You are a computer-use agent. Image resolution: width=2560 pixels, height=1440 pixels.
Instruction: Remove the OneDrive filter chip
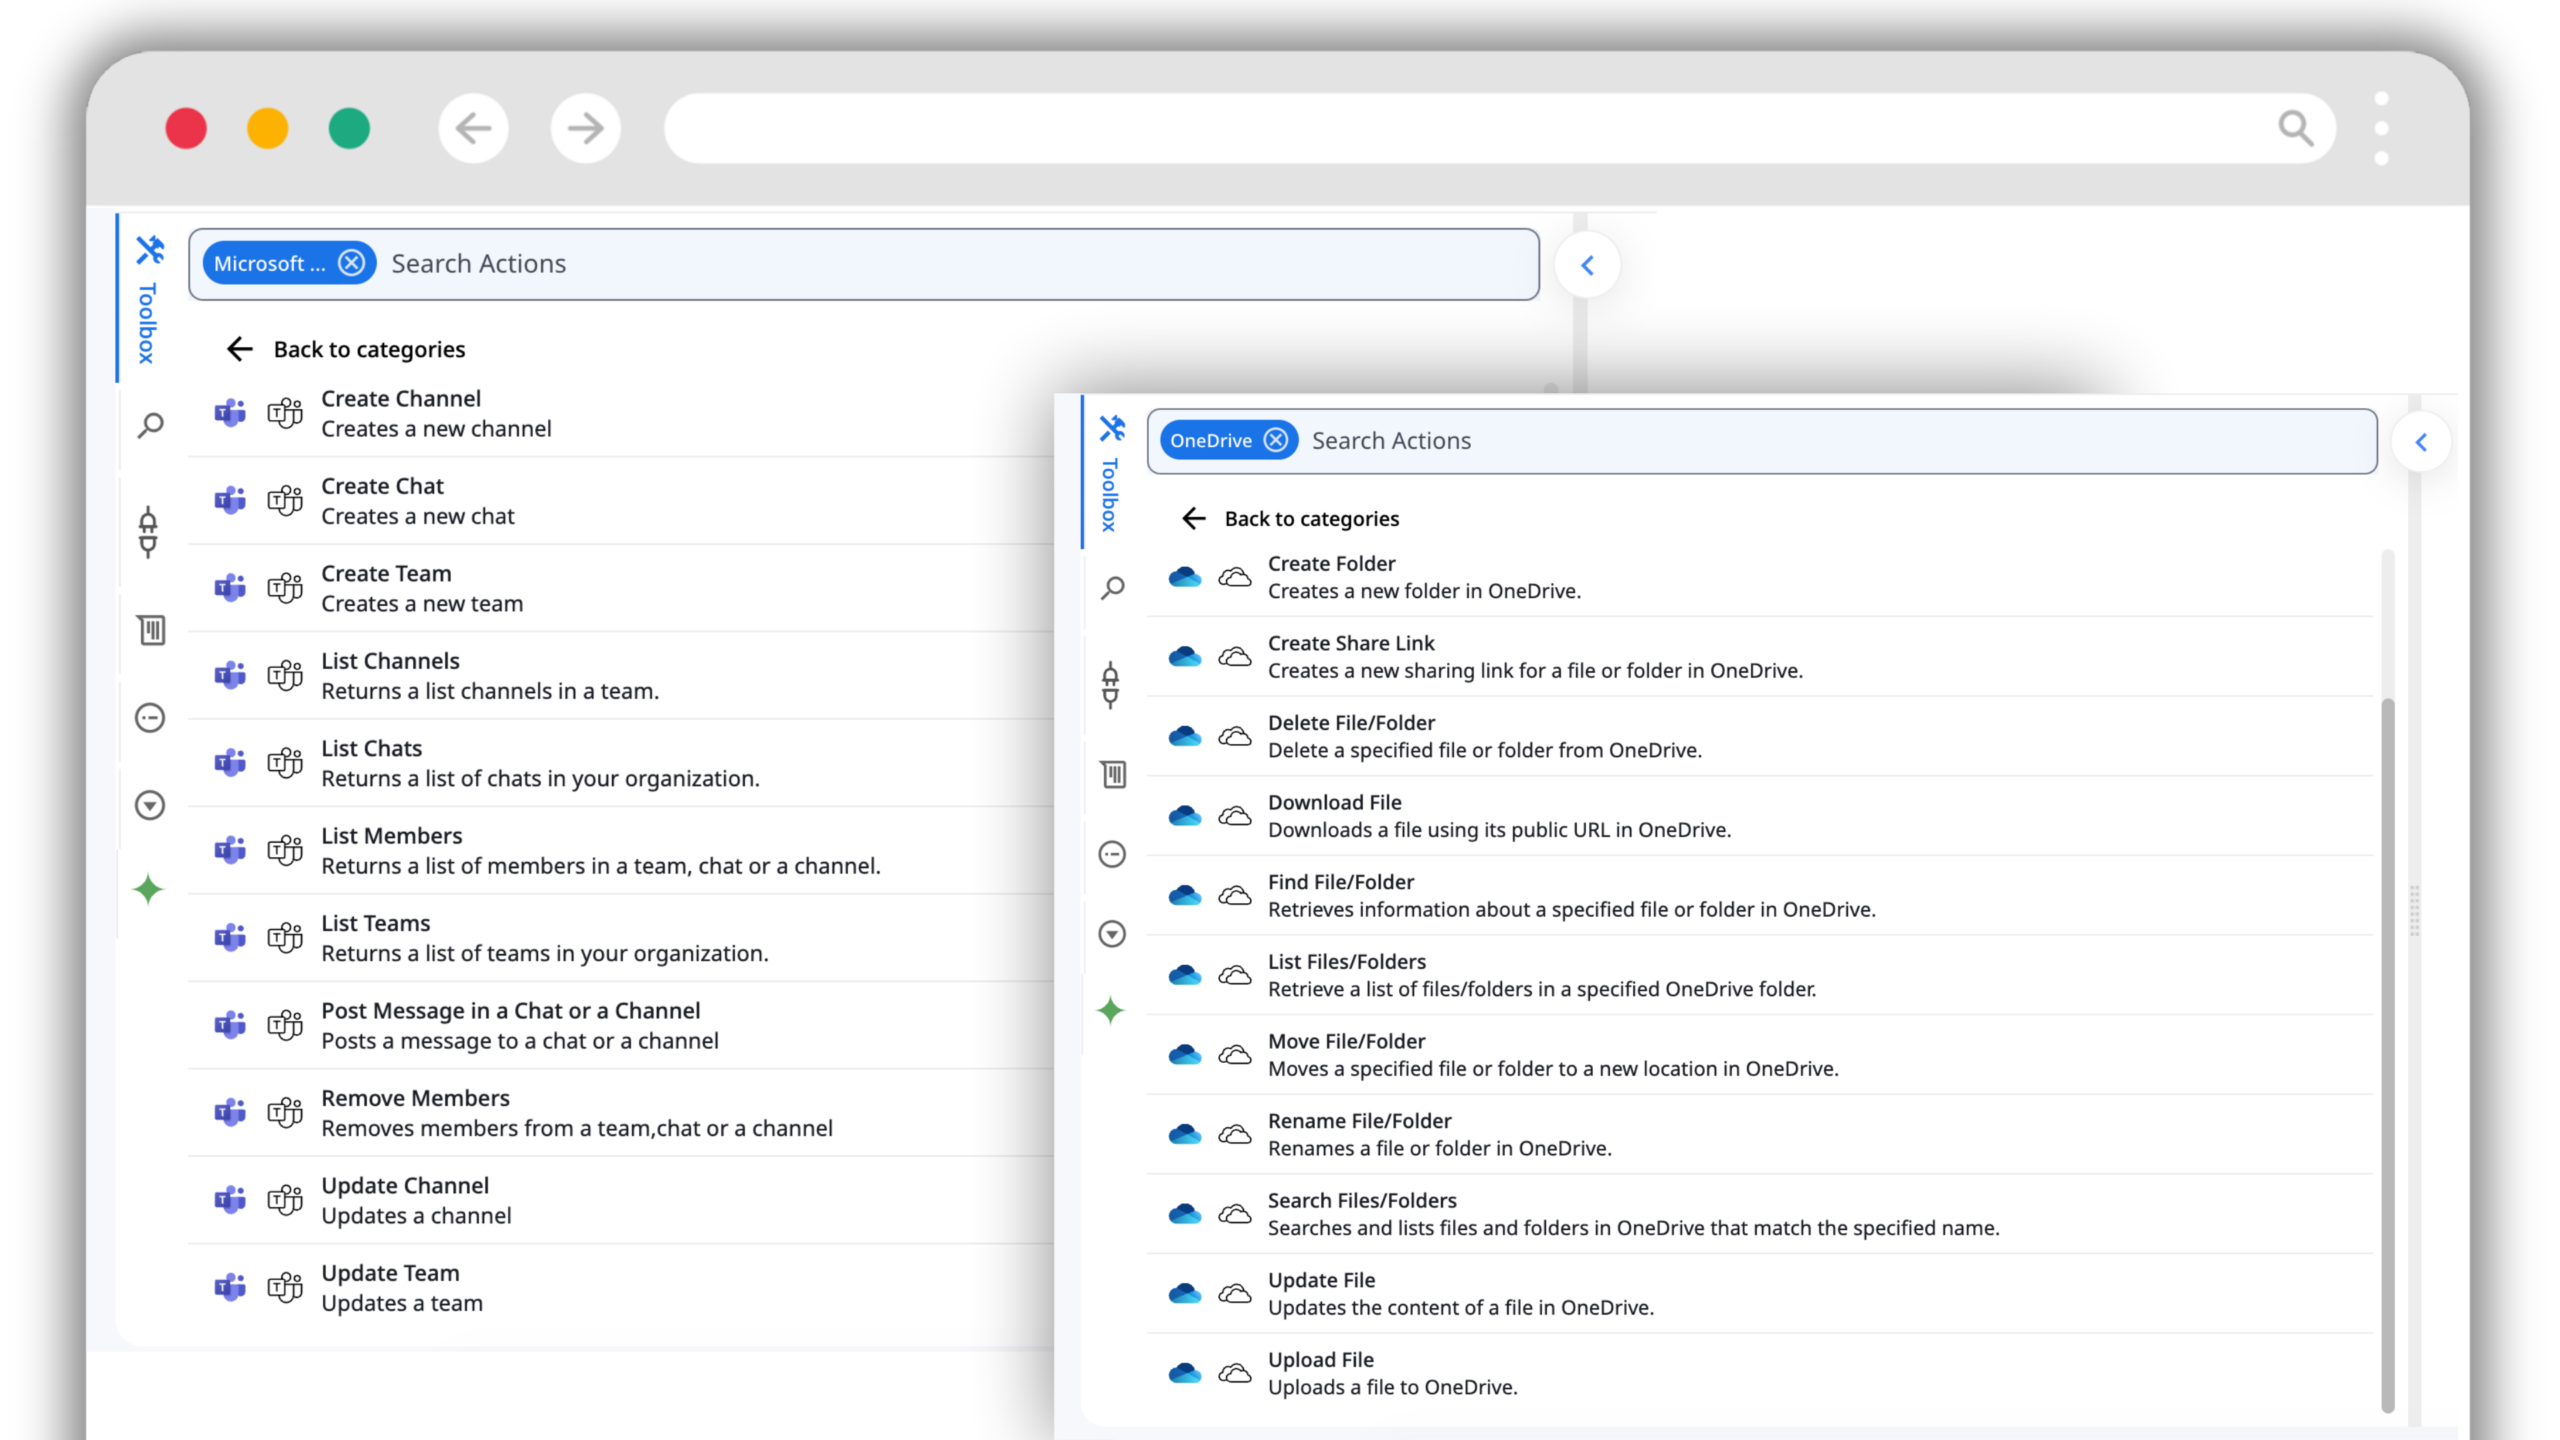1275,440
